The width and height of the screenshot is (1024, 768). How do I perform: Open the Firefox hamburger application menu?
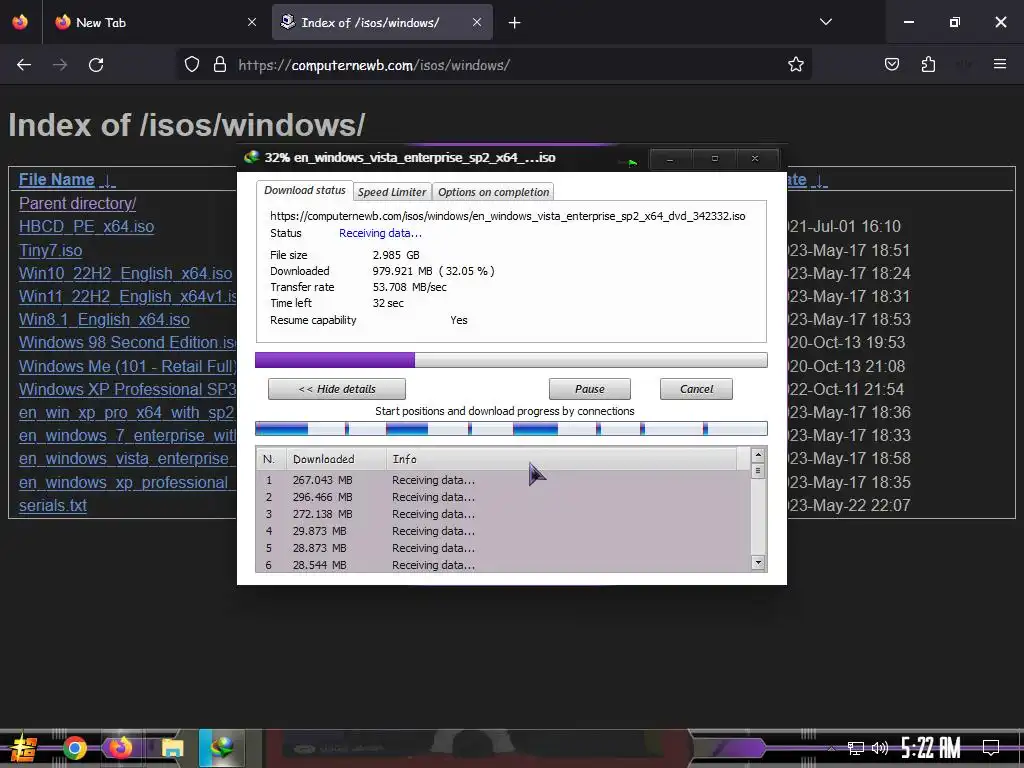click(x=1000, y=65)
